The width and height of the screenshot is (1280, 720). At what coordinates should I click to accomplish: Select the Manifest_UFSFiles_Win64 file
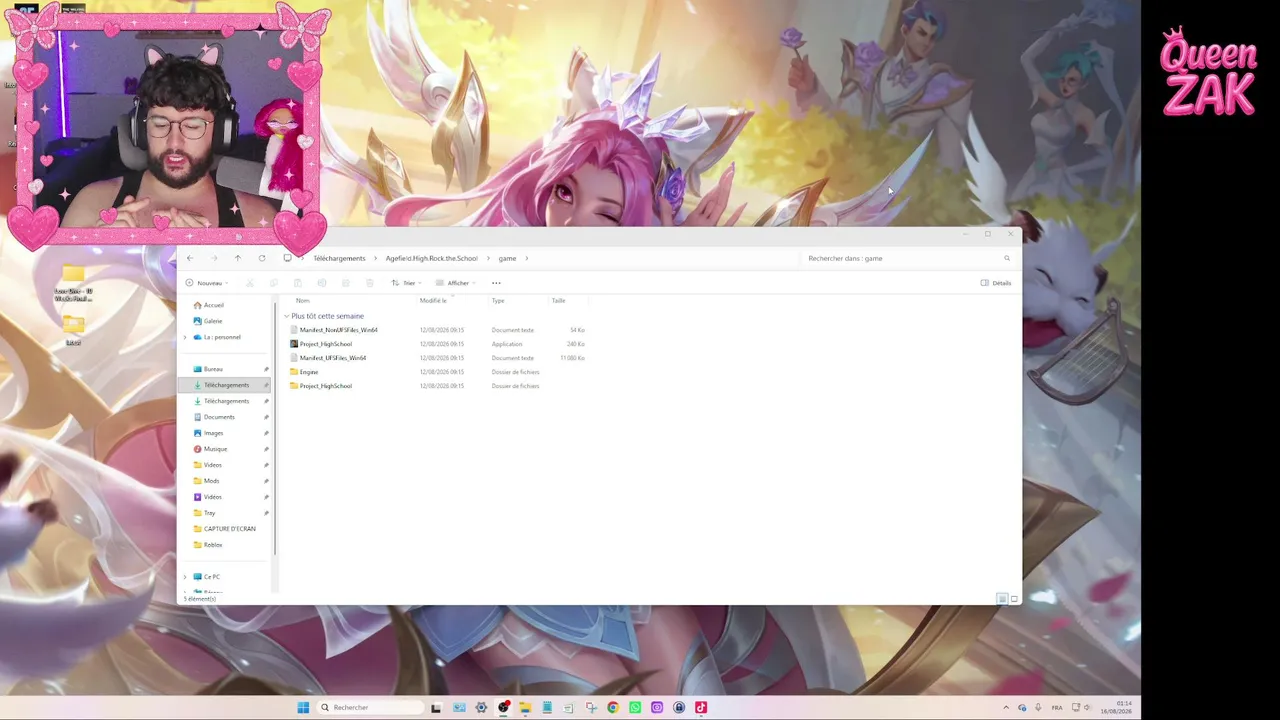tap(333, 358)
